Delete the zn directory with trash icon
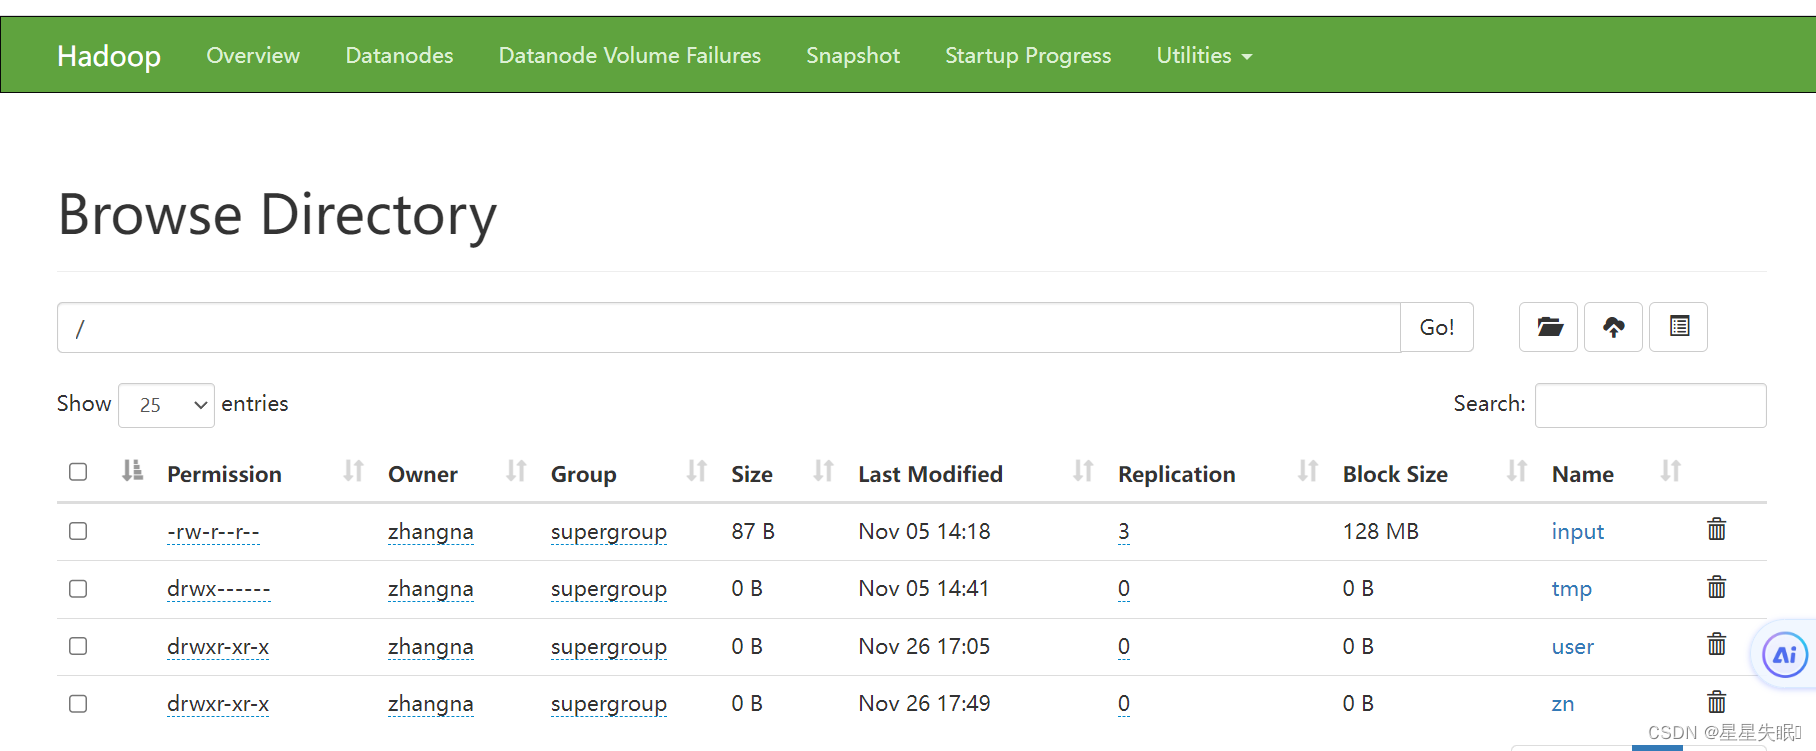Viewport: 1816px width, 751px height. (x=1716, y=702)
